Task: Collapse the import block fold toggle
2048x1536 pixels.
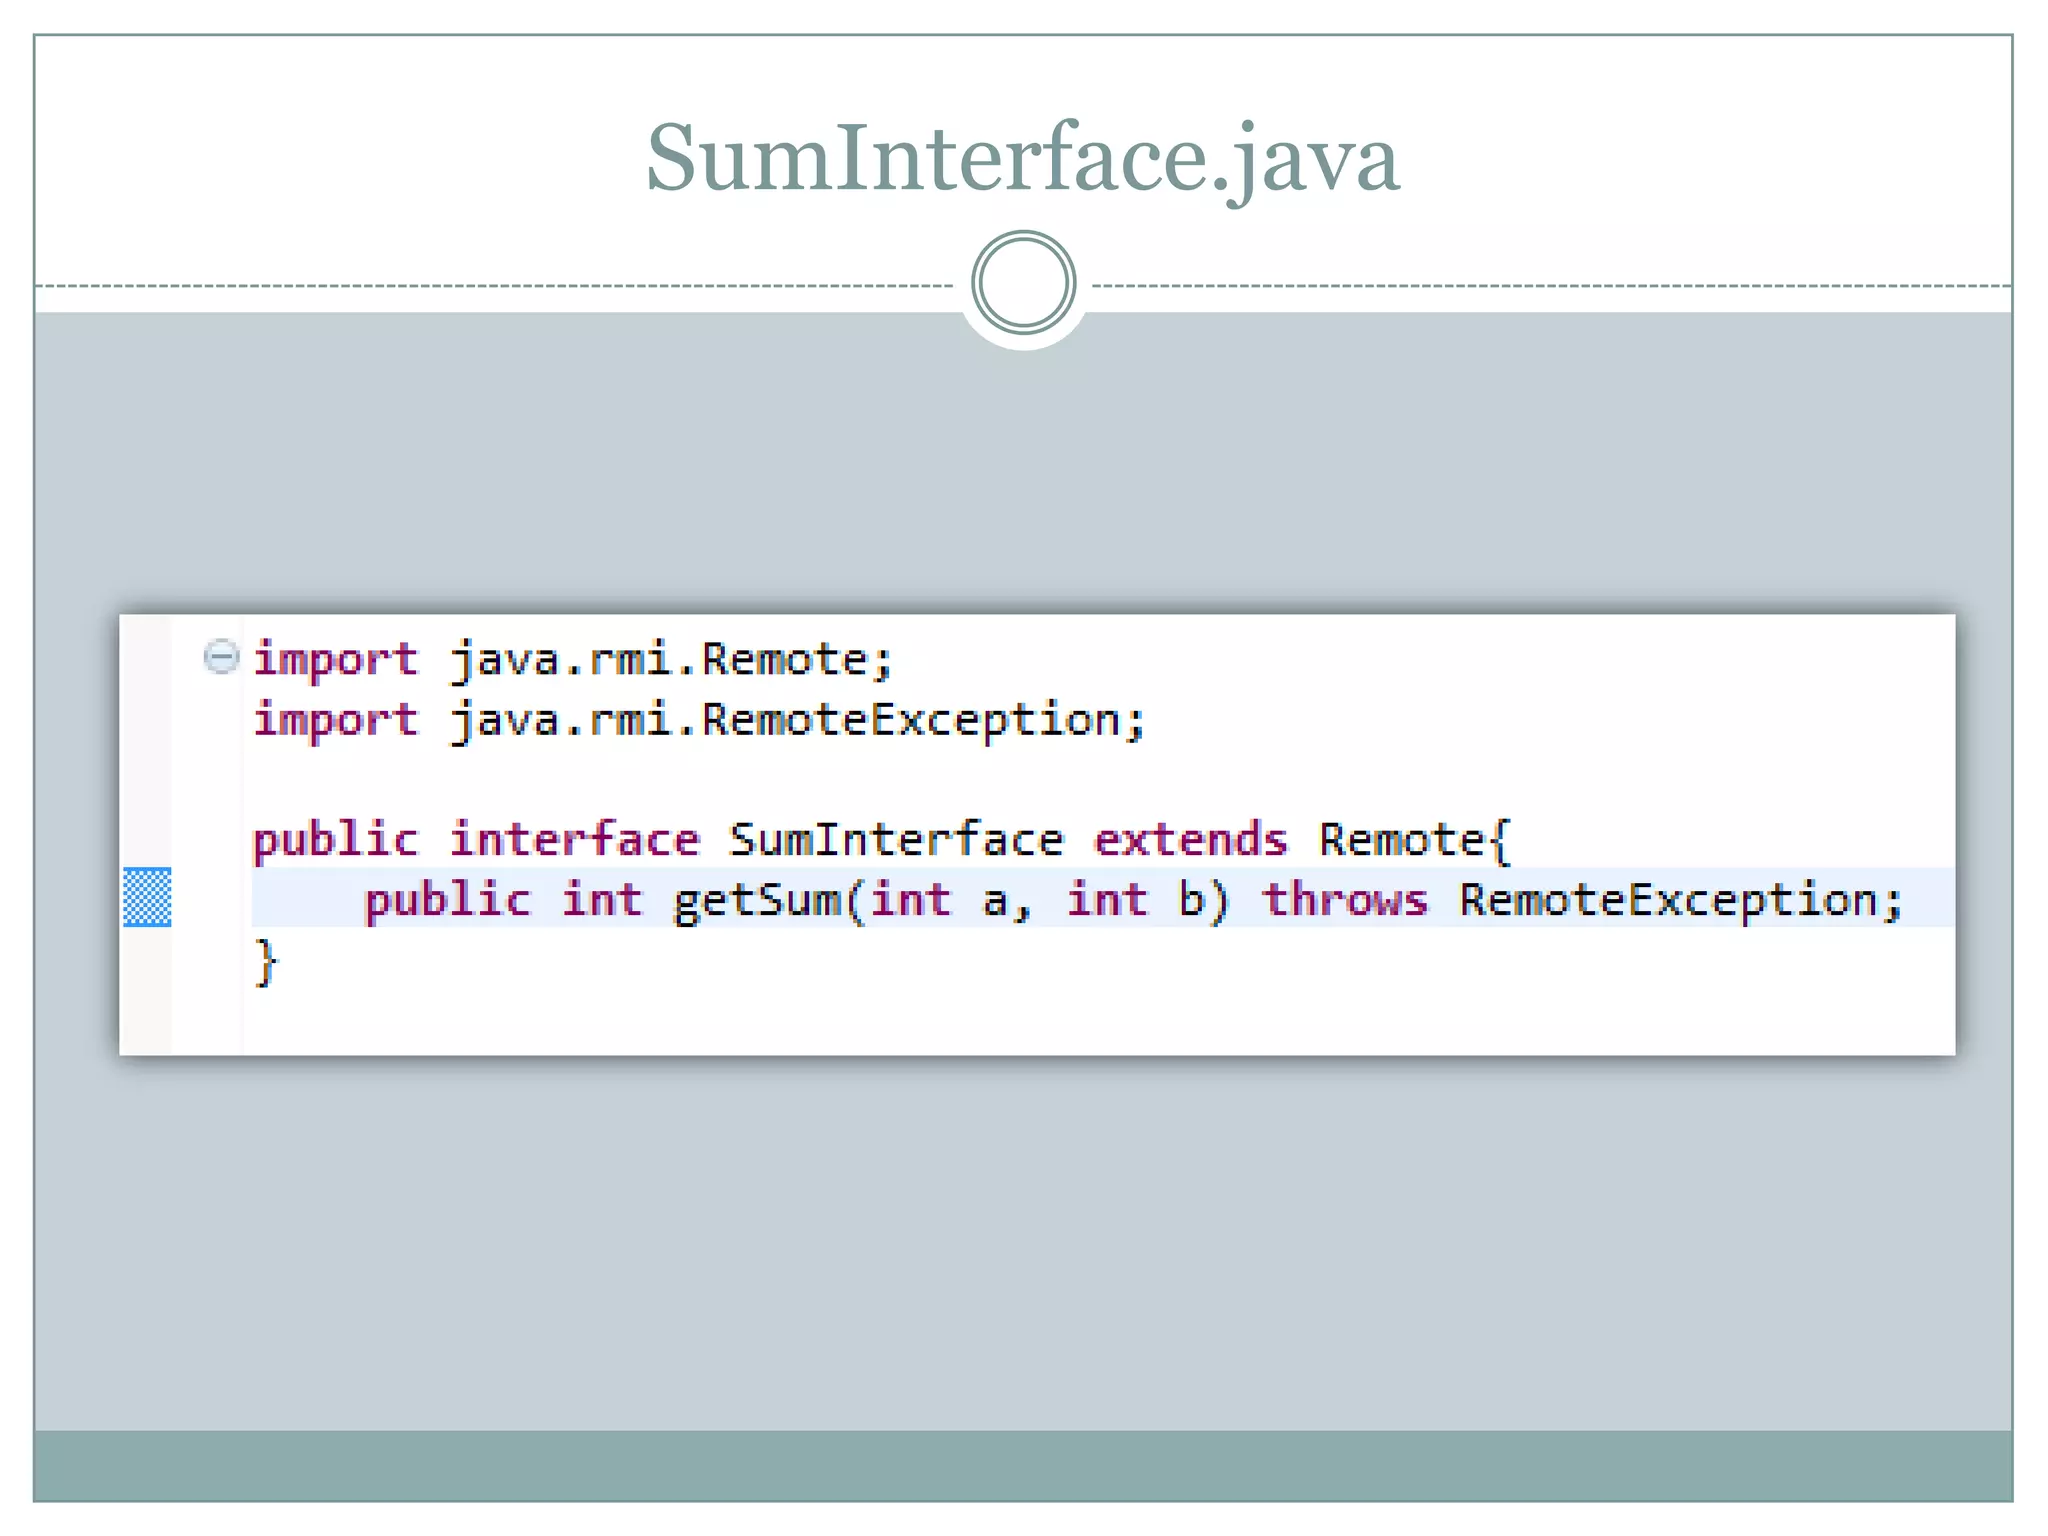Action: 221,657
